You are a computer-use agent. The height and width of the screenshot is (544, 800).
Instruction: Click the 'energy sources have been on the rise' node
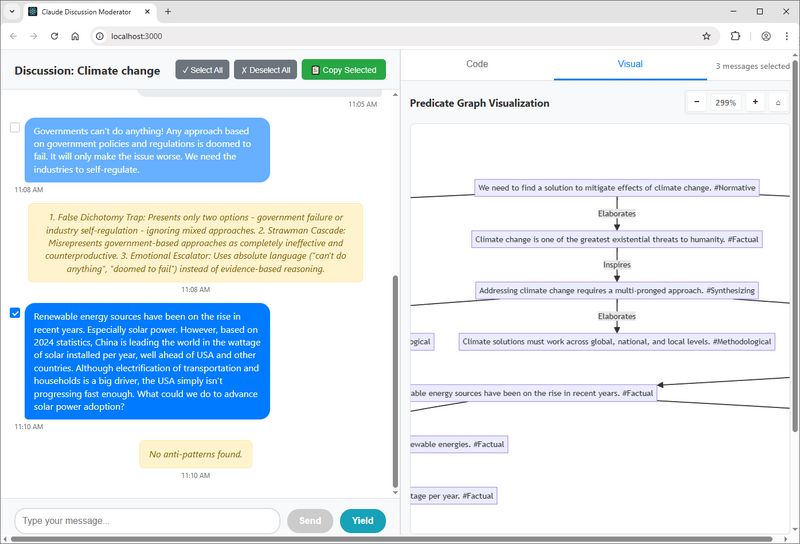534,393
